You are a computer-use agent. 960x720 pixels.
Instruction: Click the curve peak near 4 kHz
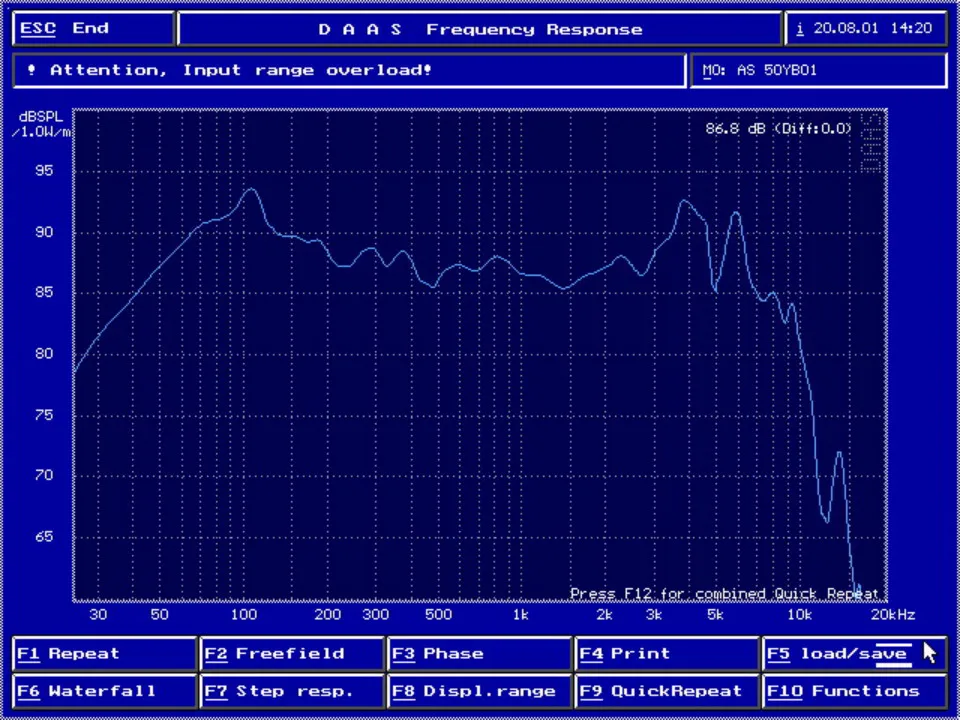click(x=684, y=201)
